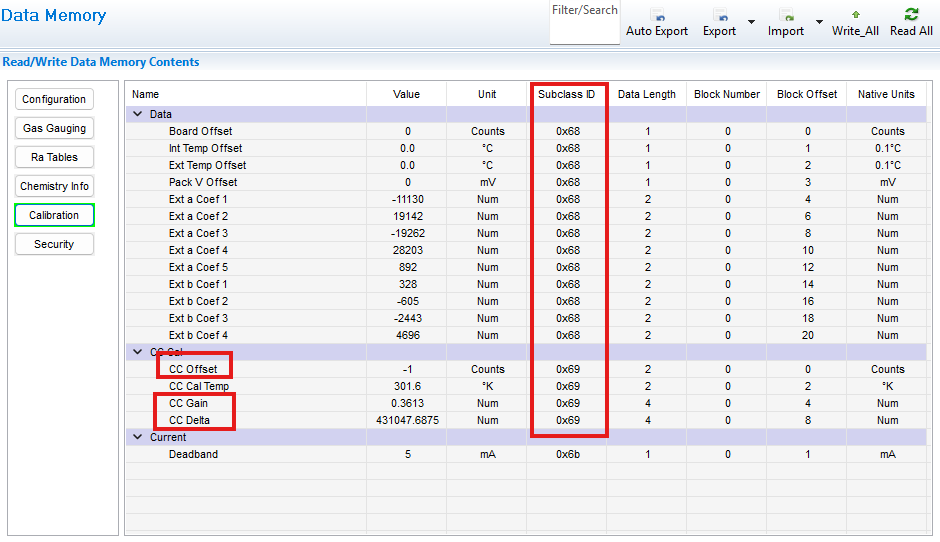Viewport: 940px width, 542px height.
Task: Click the CC Offset subclass ID 0x69
Action: 568,369
